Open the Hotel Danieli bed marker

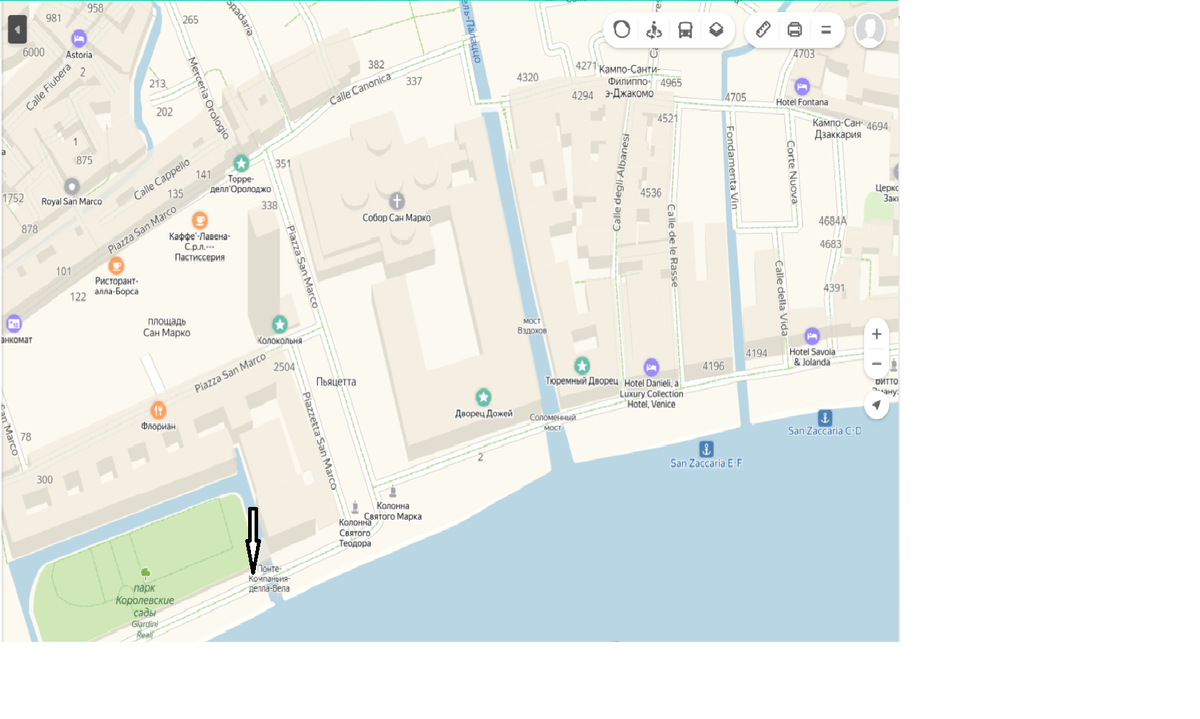pyautogui.click(x=651, y=368)
